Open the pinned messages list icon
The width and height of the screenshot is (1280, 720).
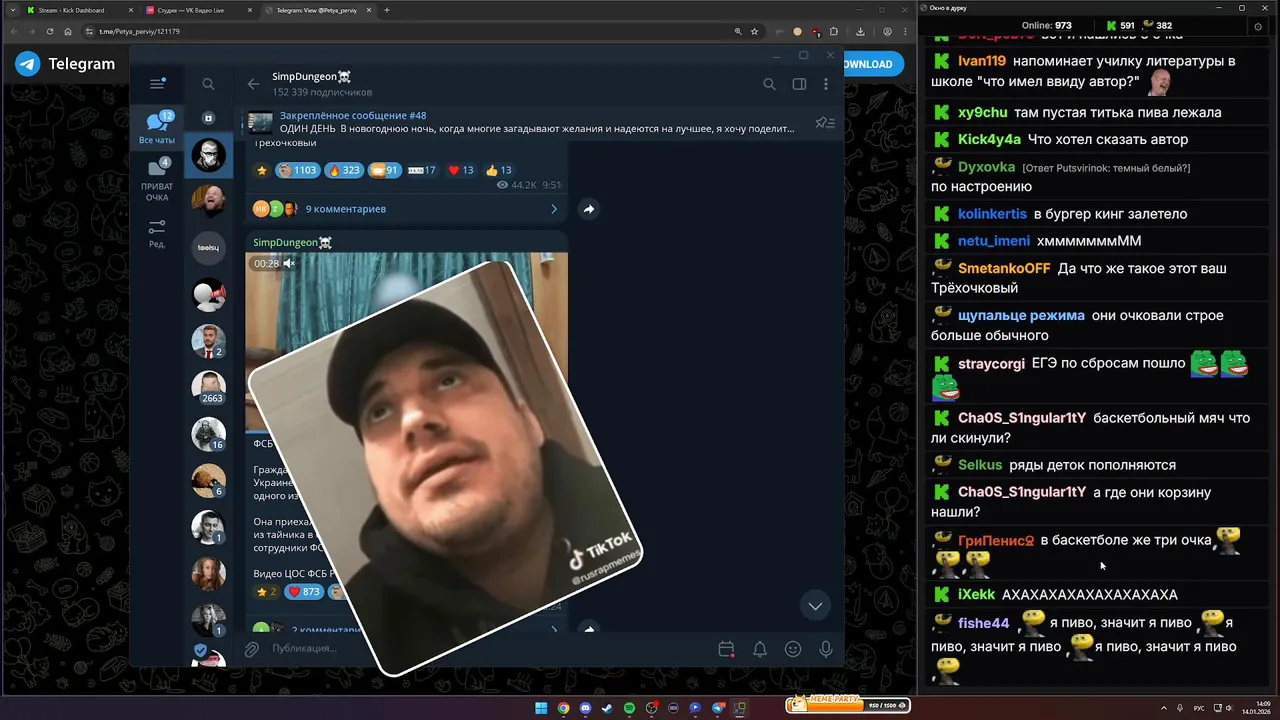(x=825, y=123)
